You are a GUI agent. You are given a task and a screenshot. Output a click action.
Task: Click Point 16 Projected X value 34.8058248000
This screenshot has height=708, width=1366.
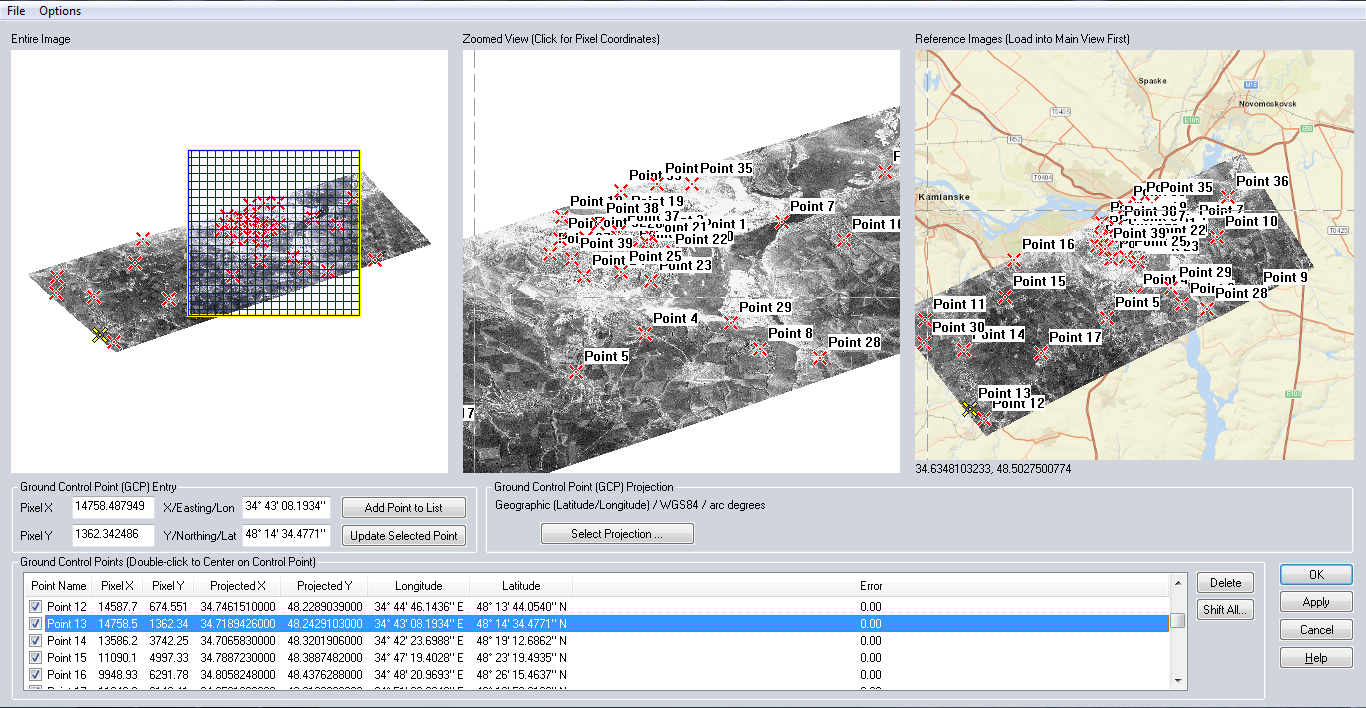(237, 675)
